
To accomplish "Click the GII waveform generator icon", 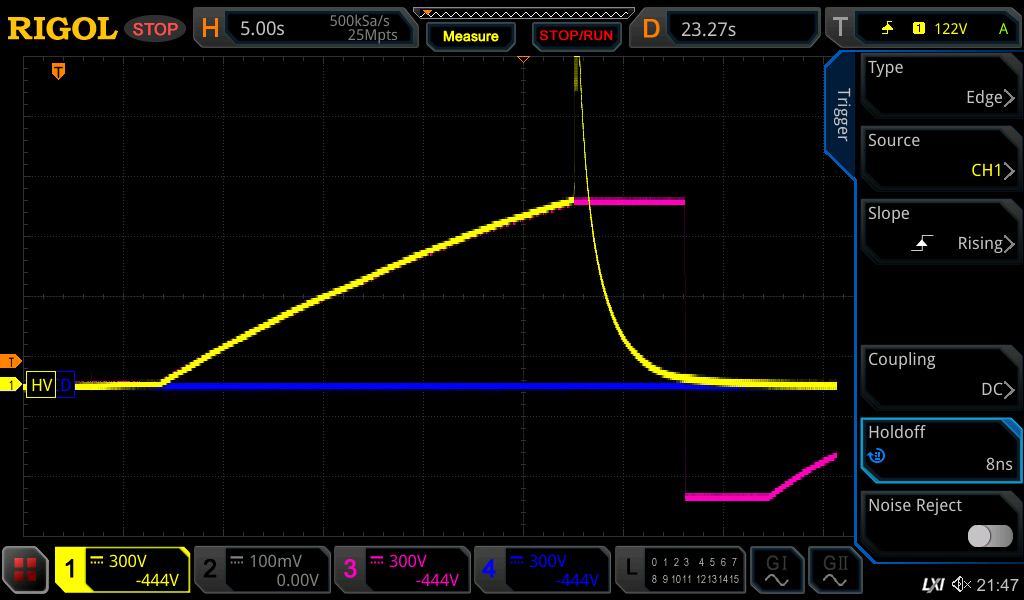I will 834,571.
